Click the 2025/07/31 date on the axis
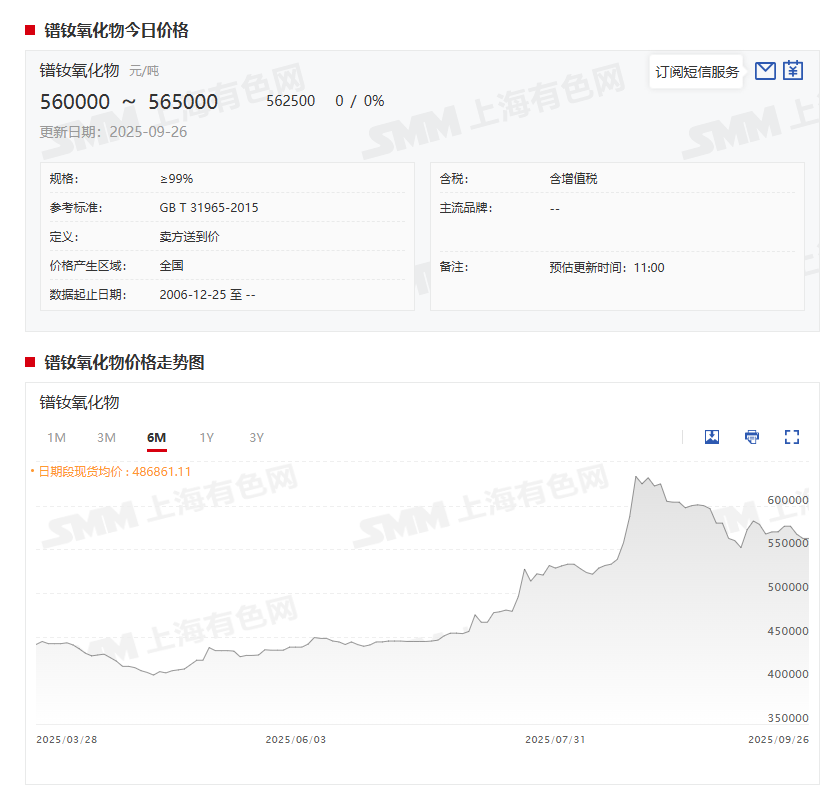 coord(555,739)
